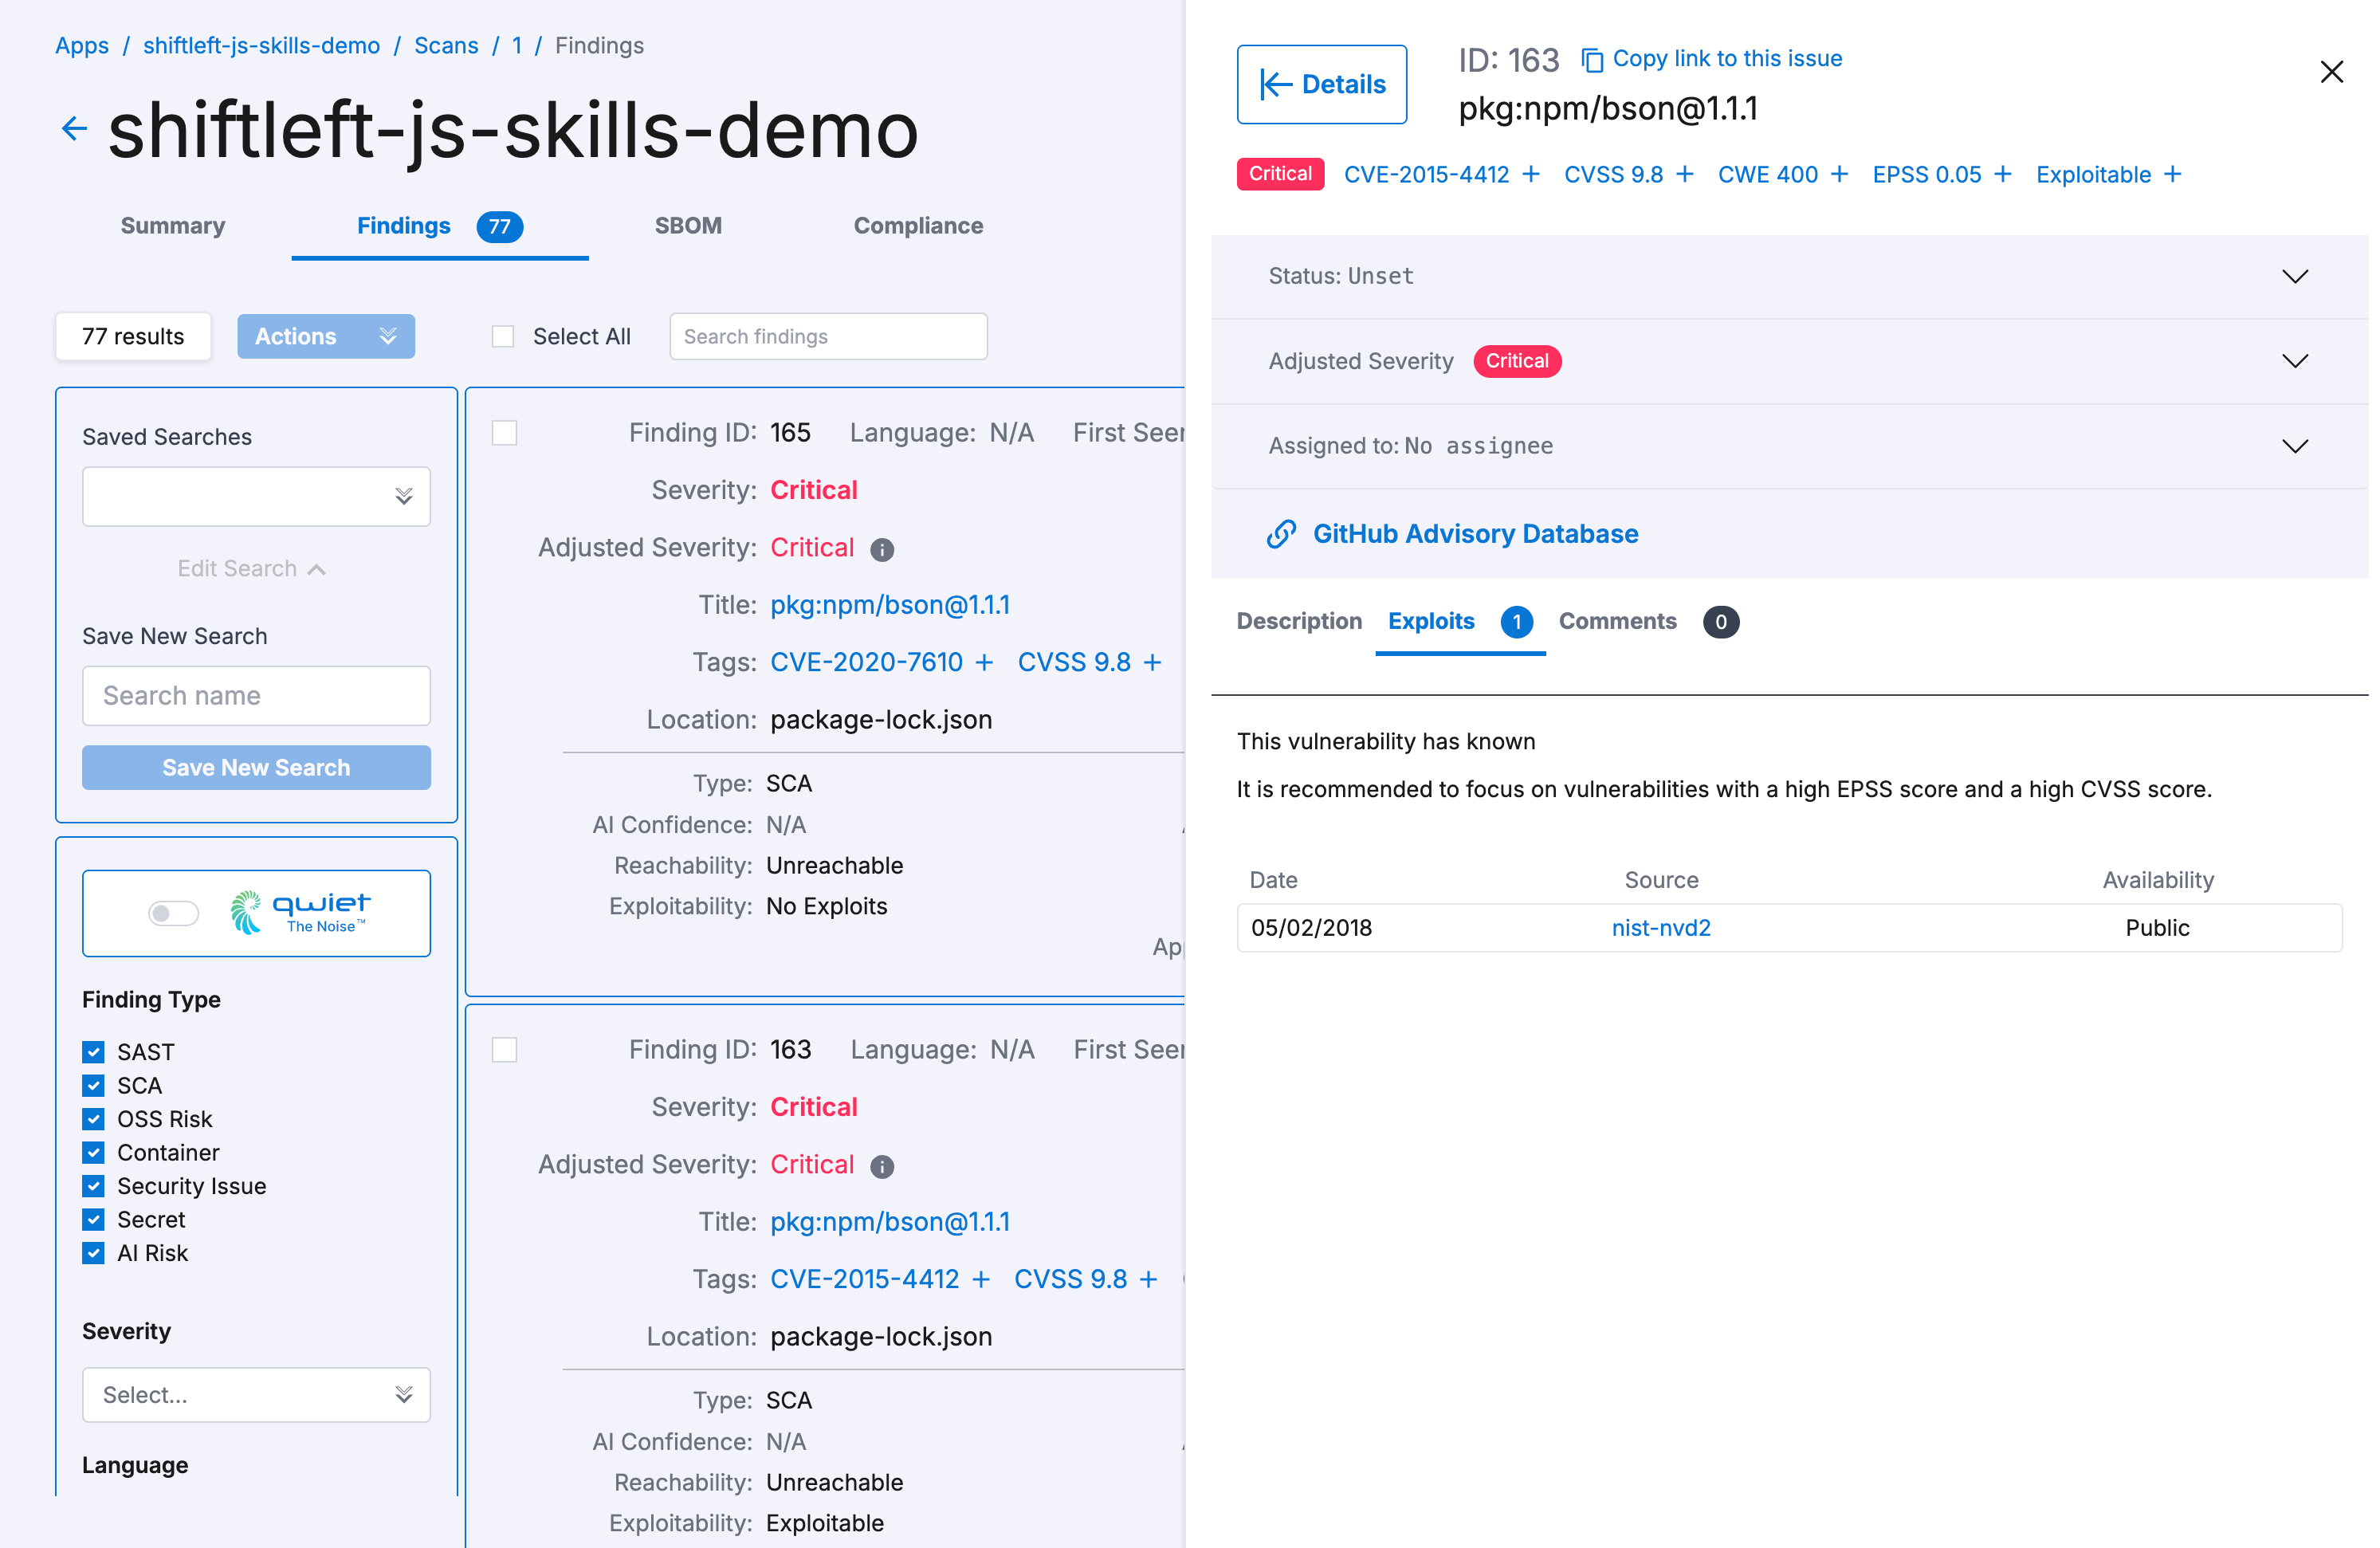Expand the Assigned to row

(1789, 446)
